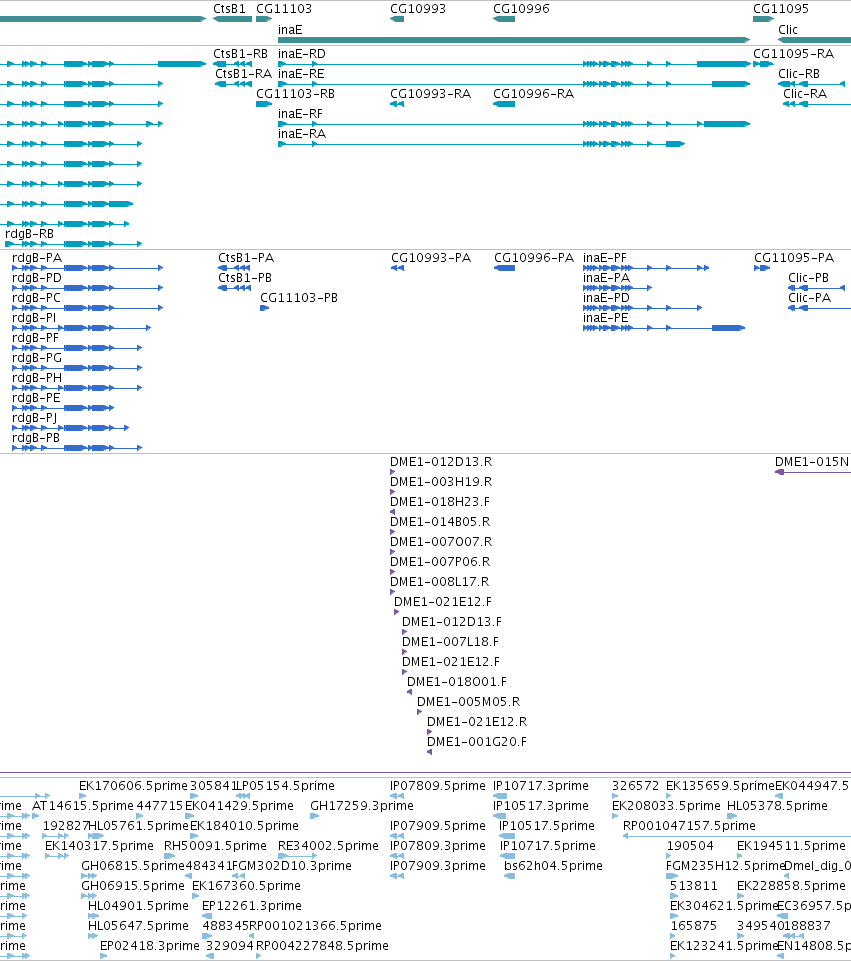The height and width of the screenshot is (961, 851).
Task: Click transcript inaE-RE
Action: [x=301, y=74]
